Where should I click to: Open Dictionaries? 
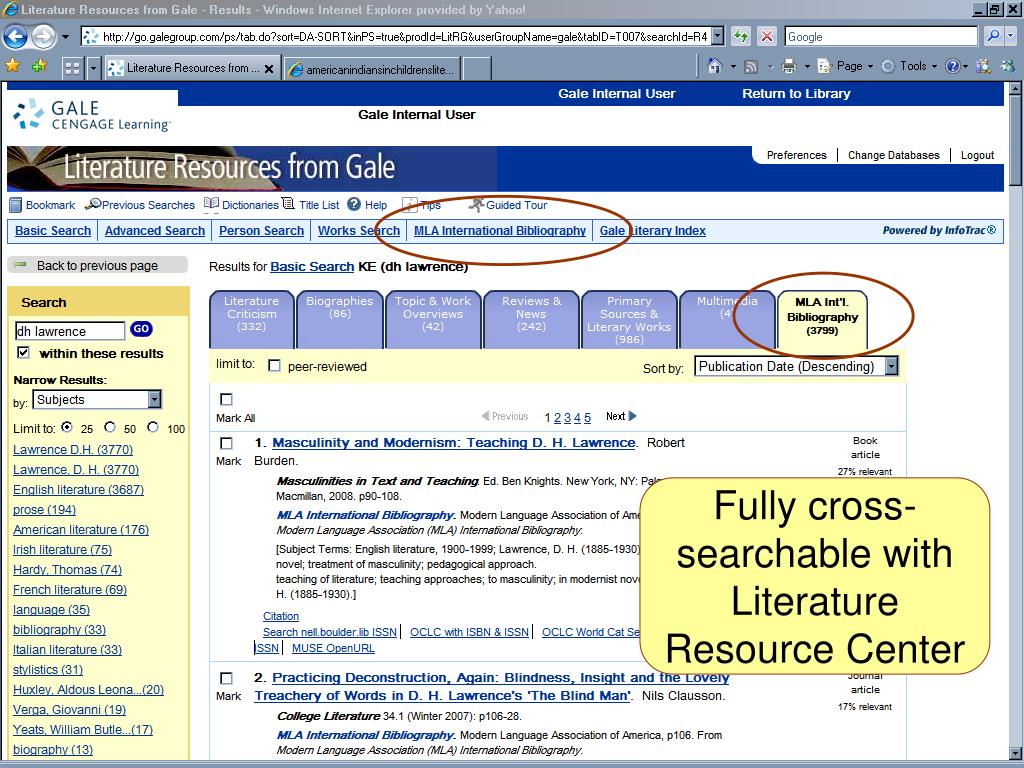click(x=241, y=205)
